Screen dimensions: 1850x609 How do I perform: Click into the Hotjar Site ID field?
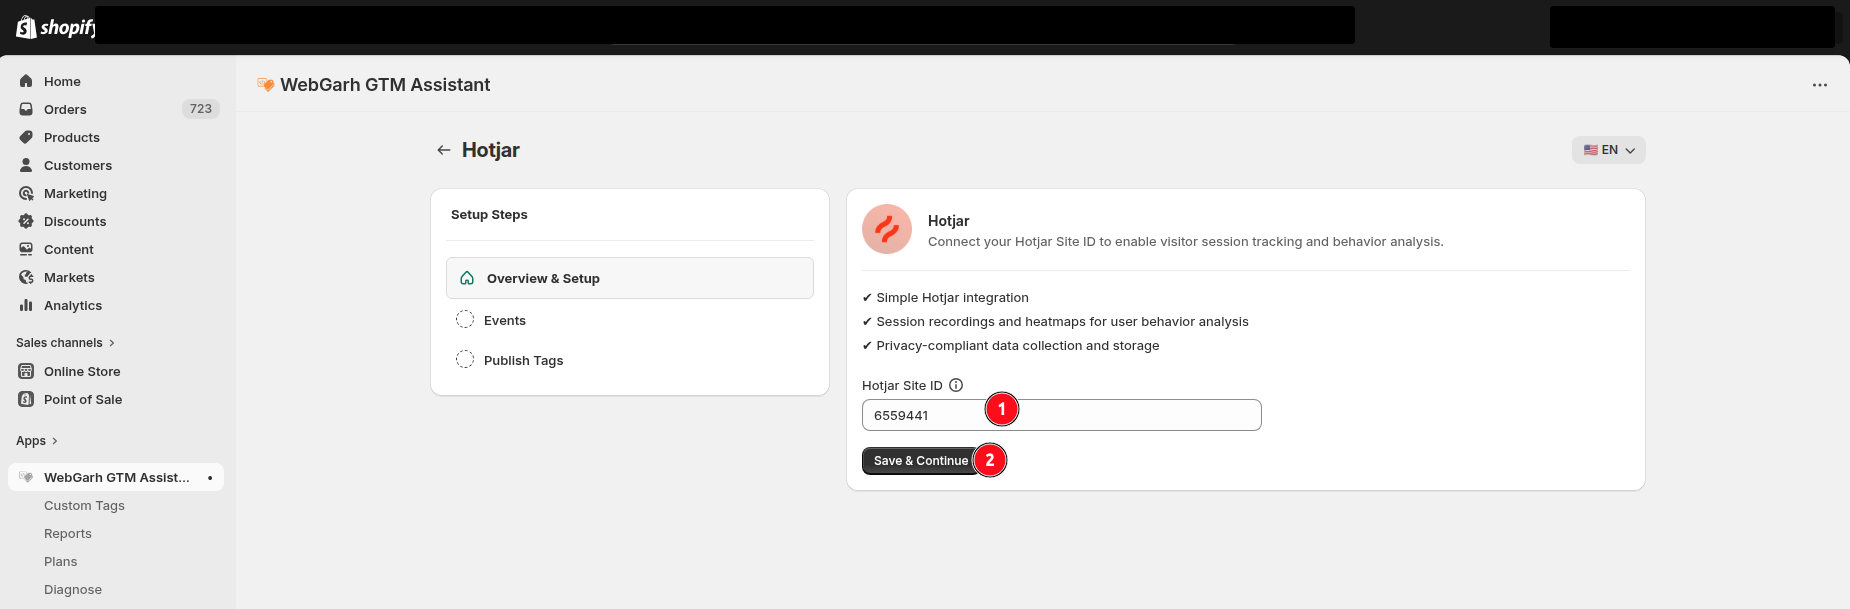pos(1062,415)
